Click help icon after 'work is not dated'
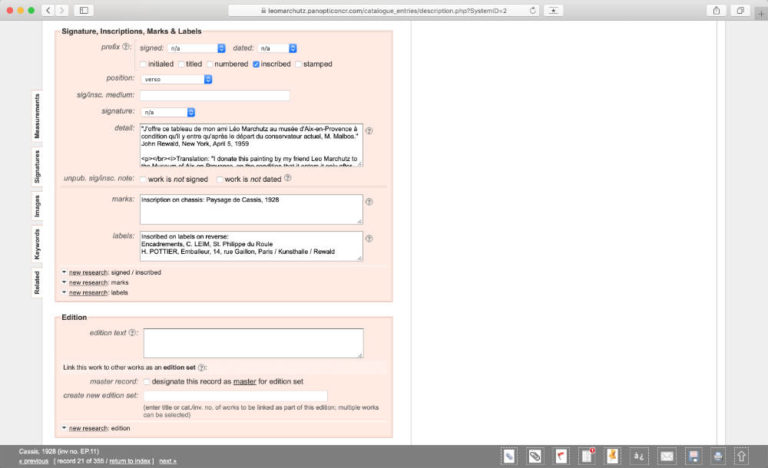This screenshot has height=468, width=768. tap(288, 178)
